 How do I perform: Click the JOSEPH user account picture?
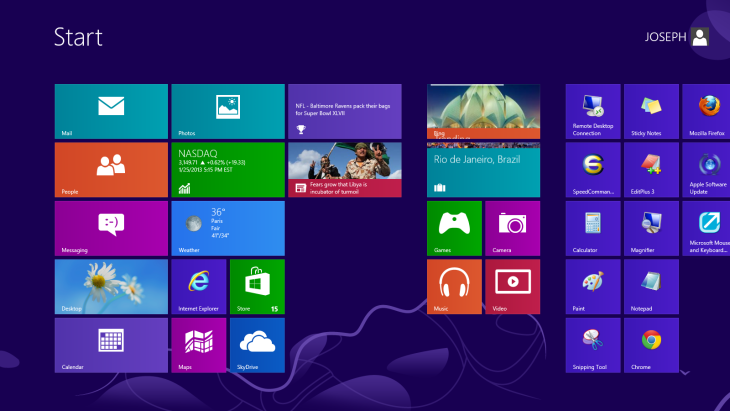(699, 37)
